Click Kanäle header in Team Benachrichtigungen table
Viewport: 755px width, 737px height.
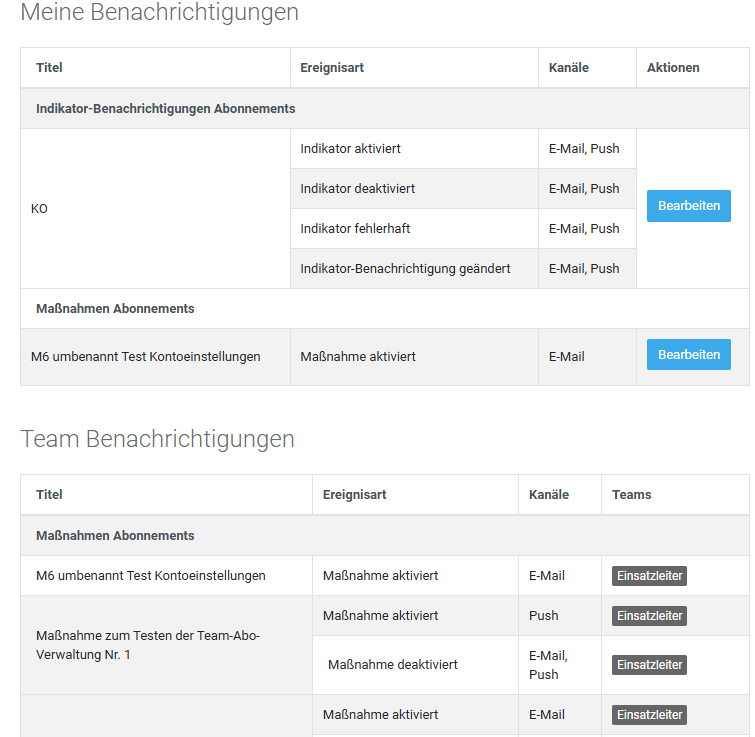click(x=548, y=495)
